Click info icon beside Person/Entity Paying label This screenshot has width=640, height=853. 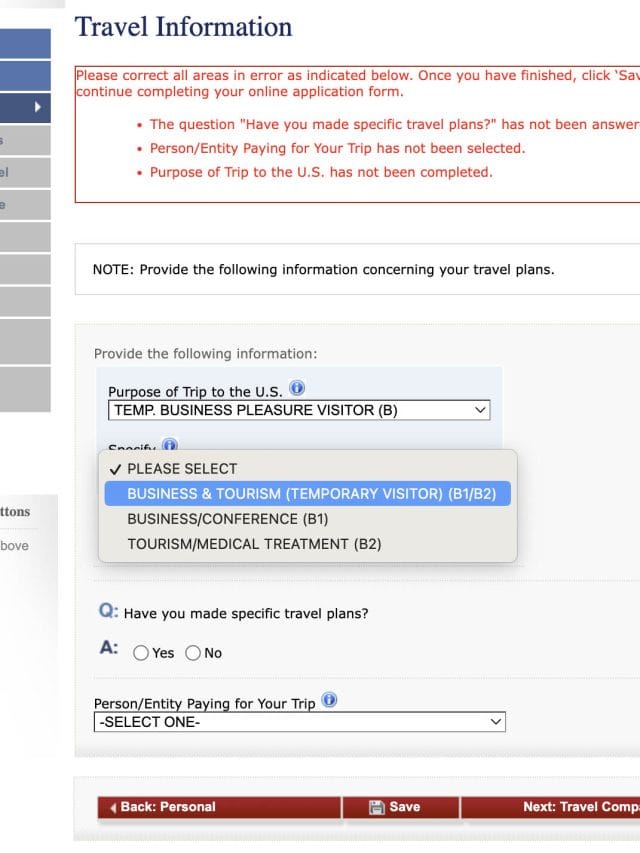330,701
